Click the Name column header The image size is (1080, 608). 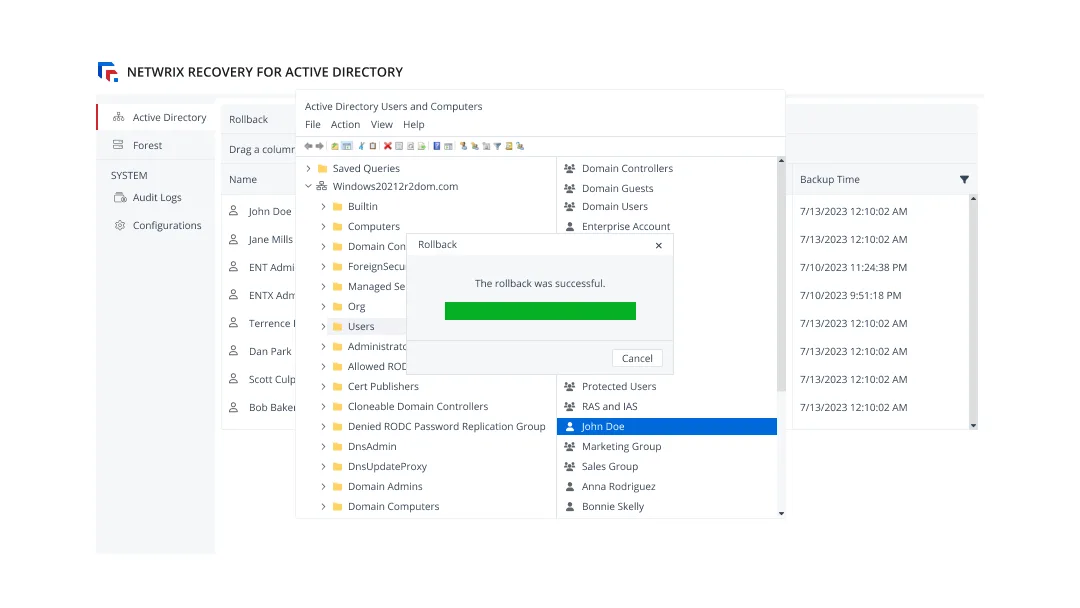(x=243, y=179)
